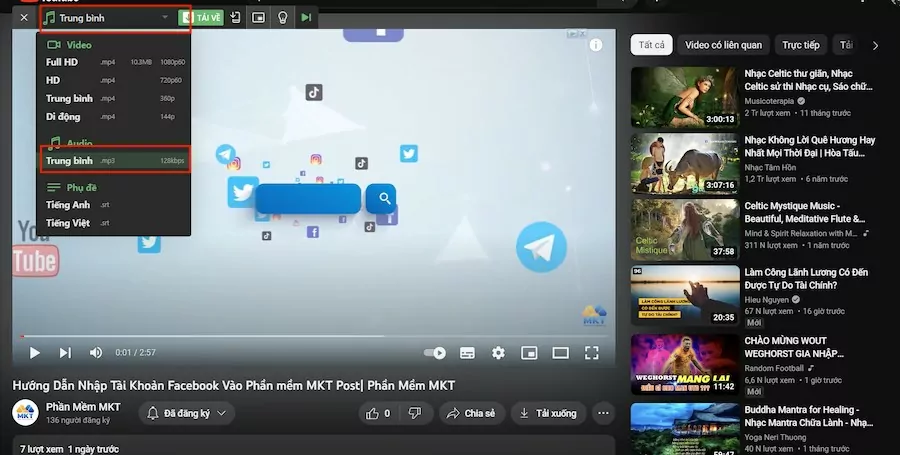The image size is (900, 455).
Task: Click the video progress bar
Action: 313,336
